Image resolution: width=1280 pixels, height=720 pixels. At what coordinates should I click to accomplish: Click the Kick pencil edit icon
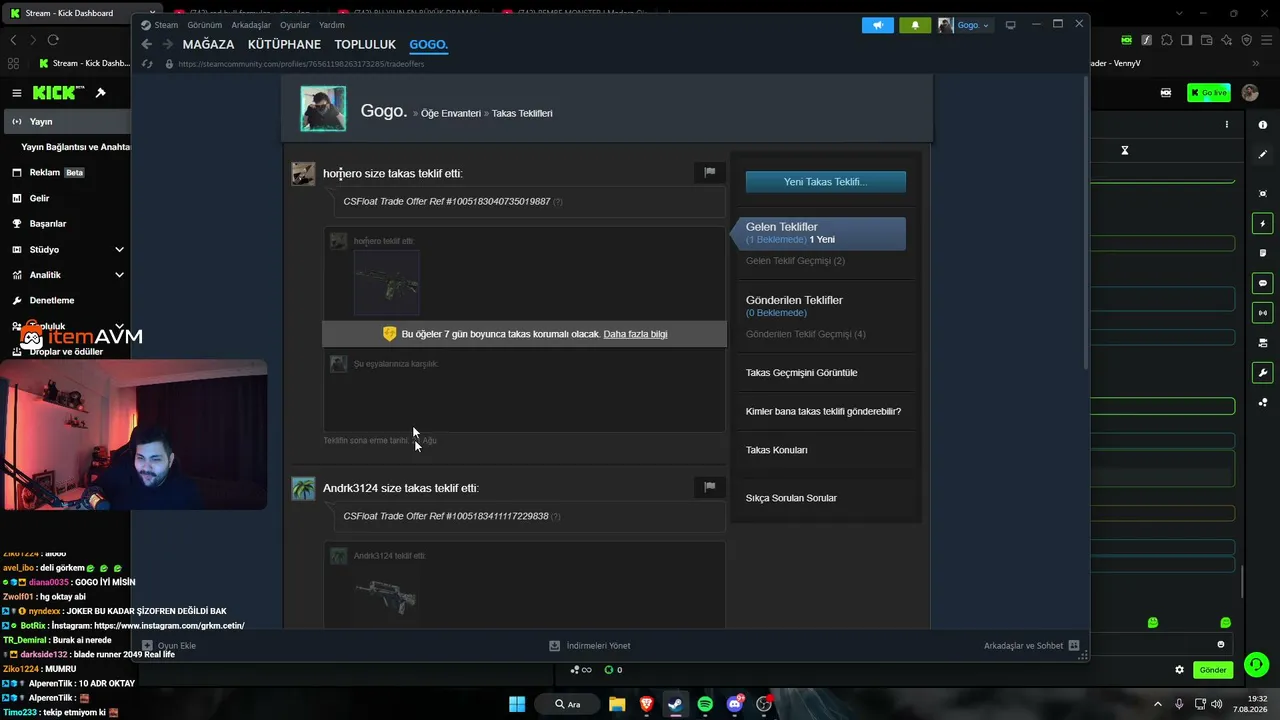coord(1263,155)
